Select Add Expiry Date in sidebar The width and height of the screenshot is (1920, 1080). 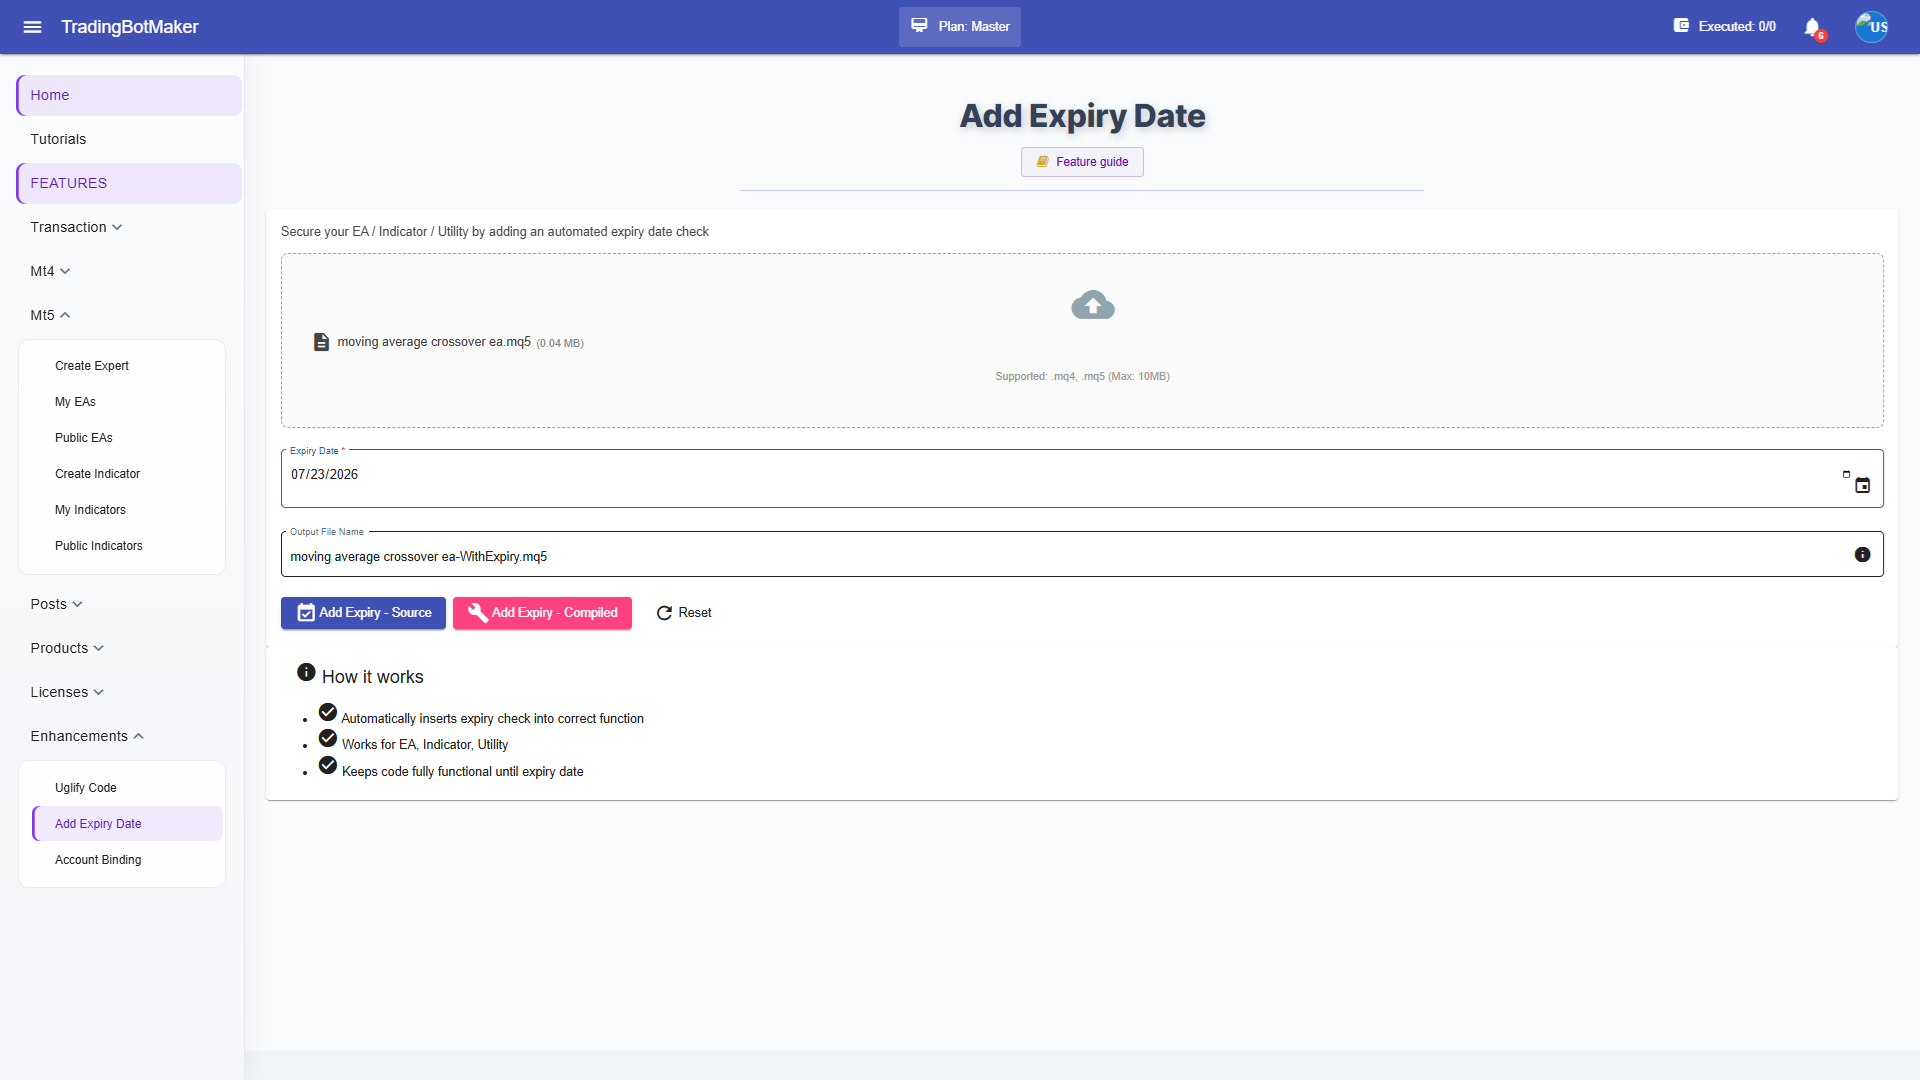[127, 824]
